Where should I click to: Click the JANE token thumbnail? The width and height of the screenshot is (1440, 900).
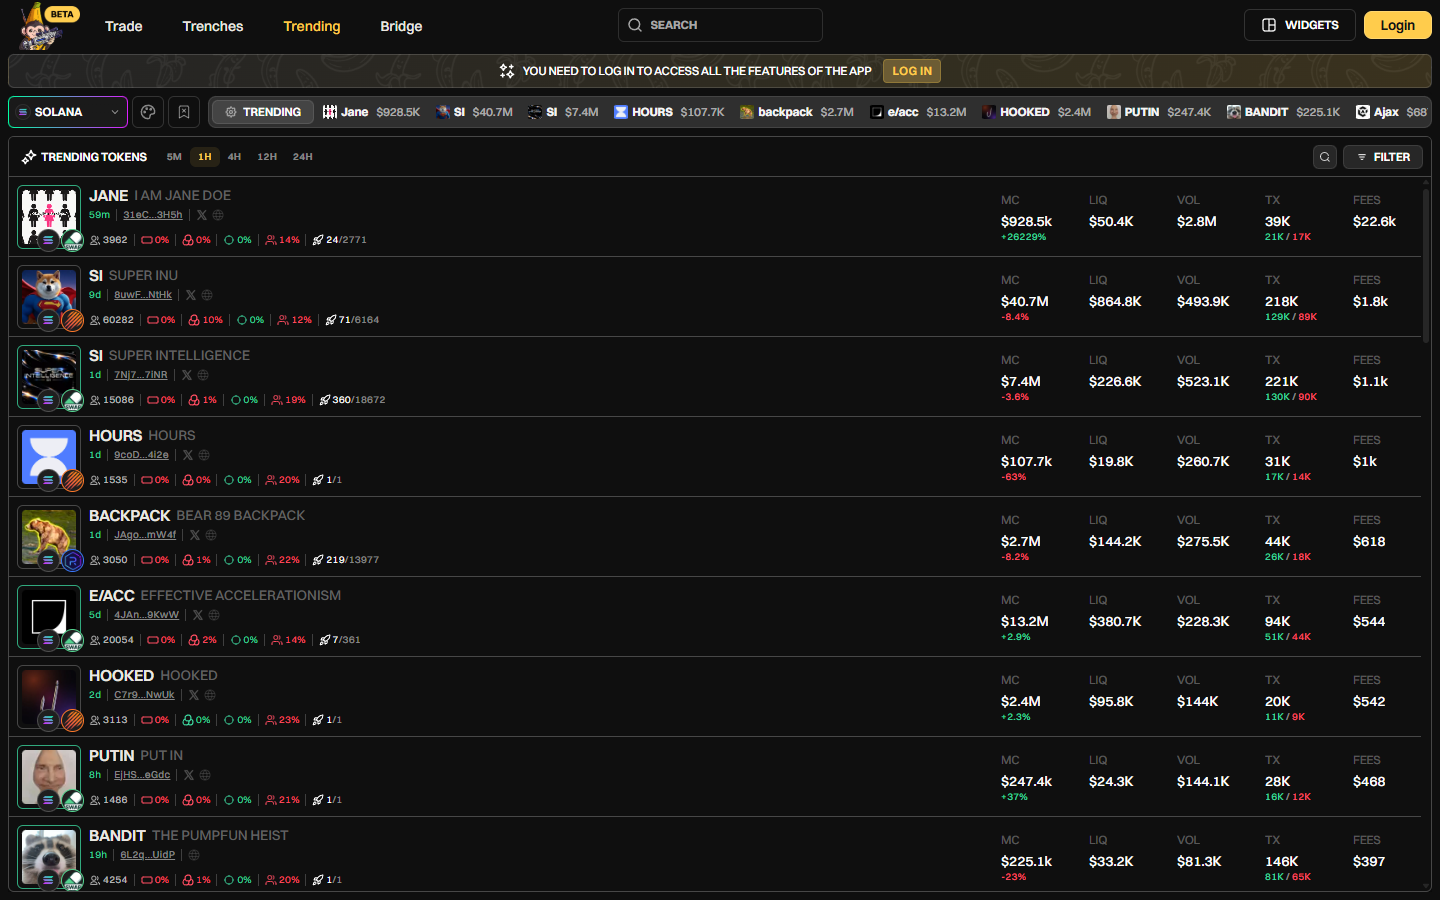click(x=49, y=217)
